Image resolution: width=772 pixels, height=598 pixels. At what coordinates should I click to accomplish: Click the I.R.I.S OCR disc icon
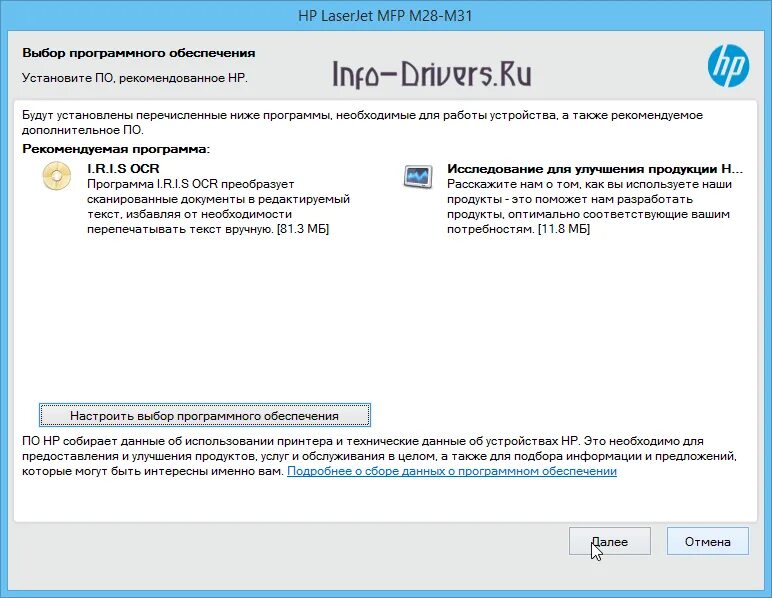point(57,176)
